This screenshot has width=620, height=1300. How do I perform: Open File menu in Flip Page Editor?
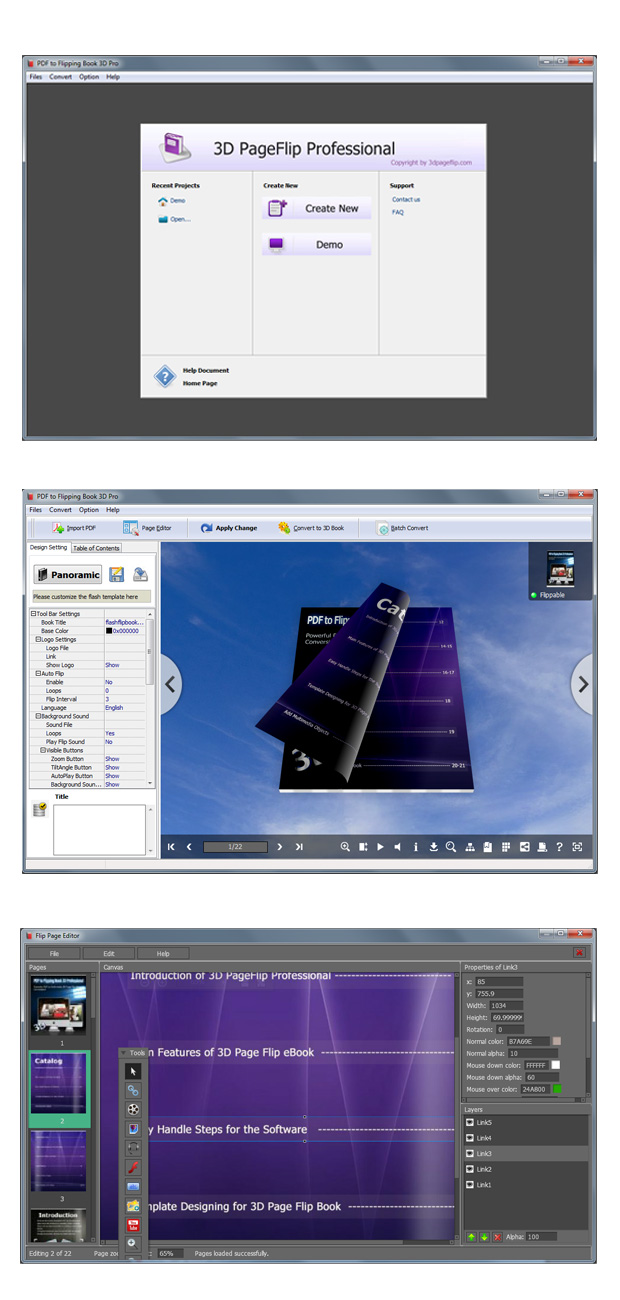54,953
